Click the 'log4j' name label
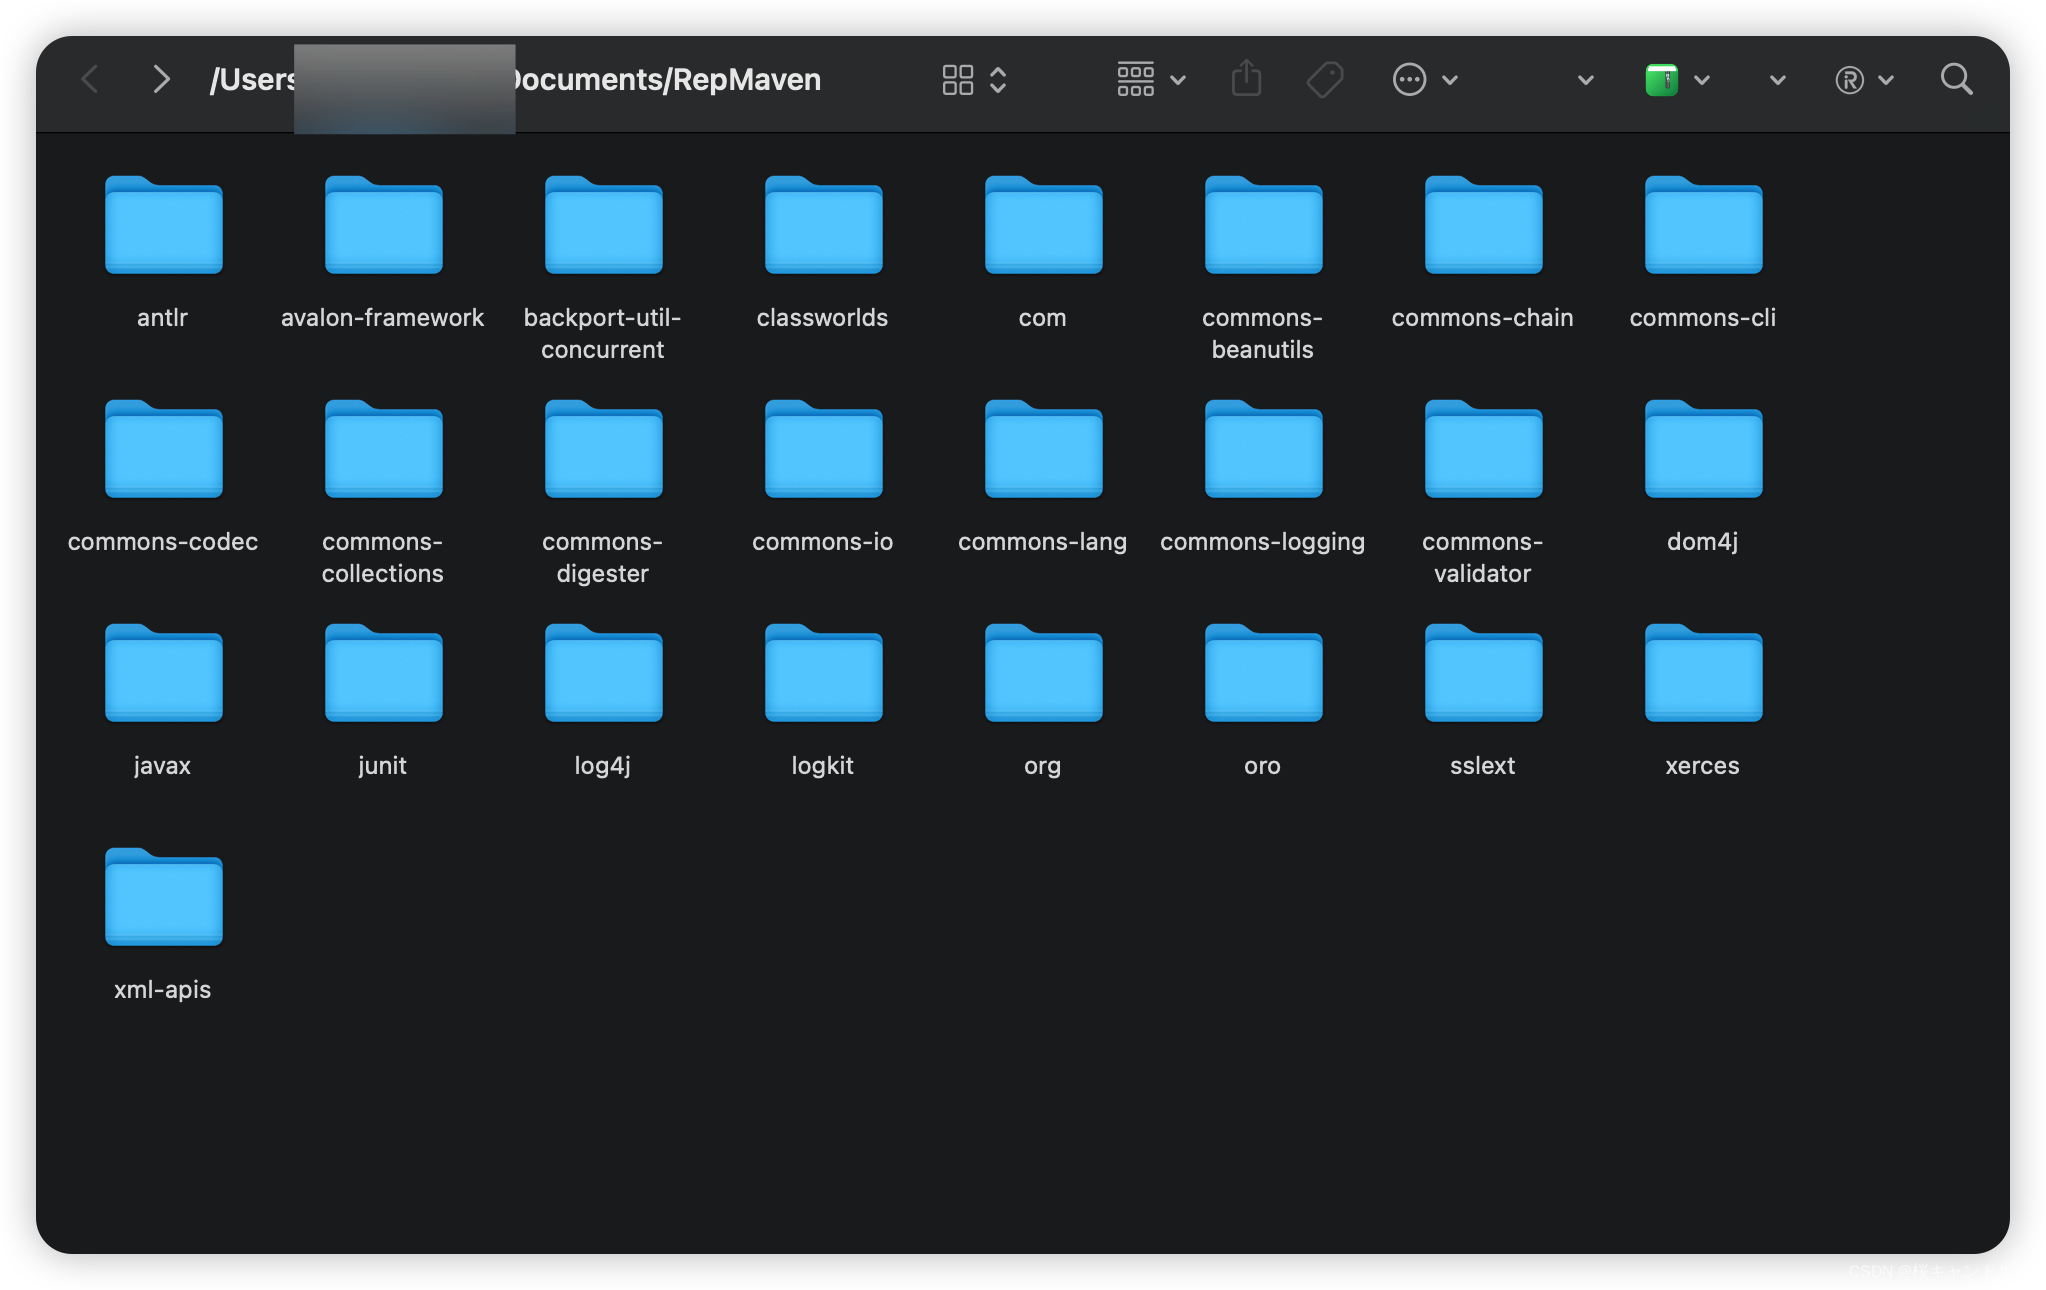2046x1290 pixels. click(602, 766)
